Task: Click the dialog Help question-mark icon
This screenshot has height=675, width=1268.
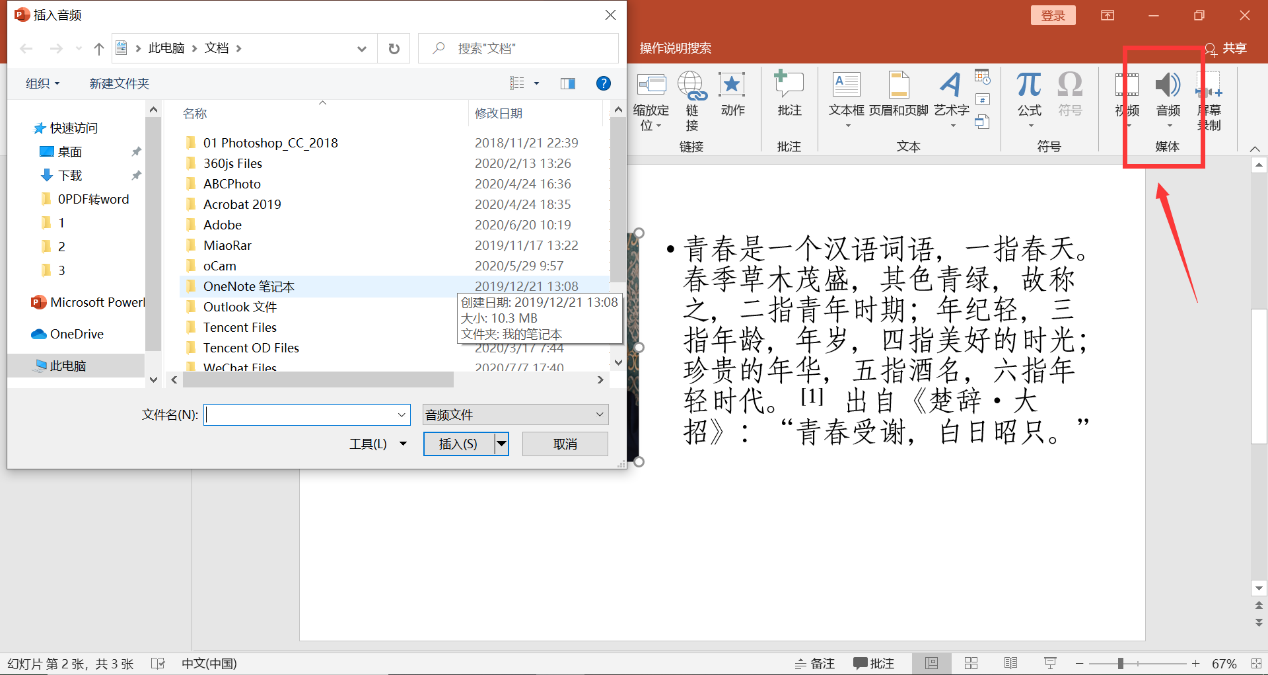Action: coord(603,83)
